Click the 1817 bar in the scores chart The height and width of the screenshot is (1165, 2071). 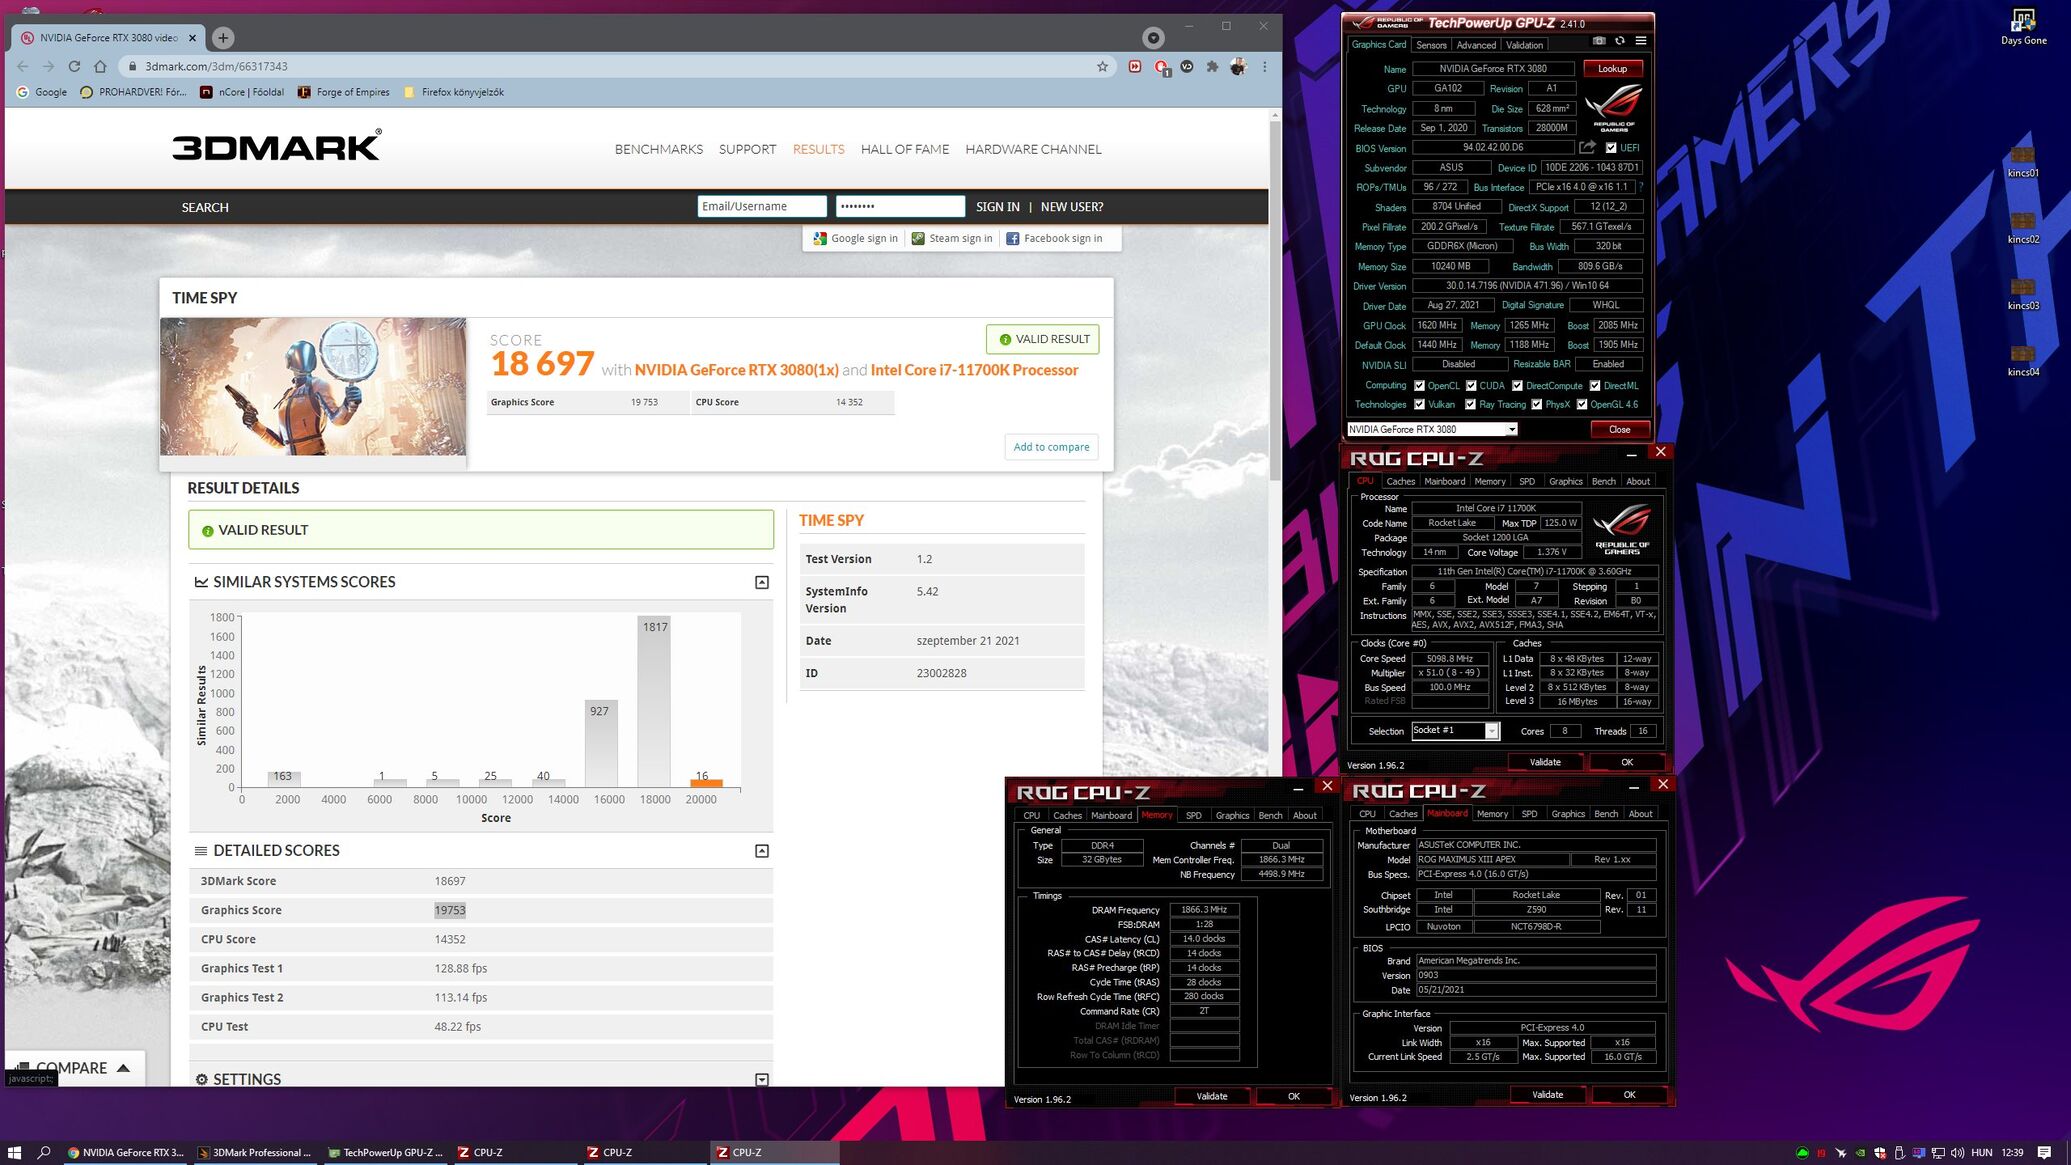point(654,701)
